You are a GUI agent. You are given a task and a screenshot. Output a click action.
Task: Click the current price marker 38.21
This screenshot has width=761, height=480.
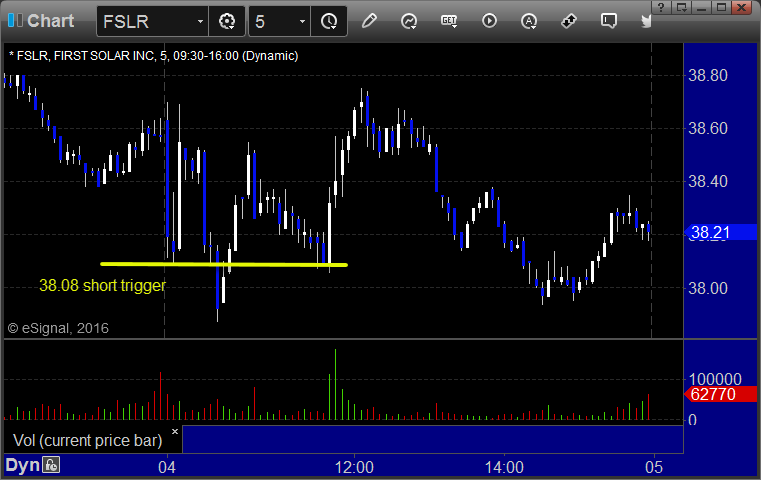(x=720, y=232)
